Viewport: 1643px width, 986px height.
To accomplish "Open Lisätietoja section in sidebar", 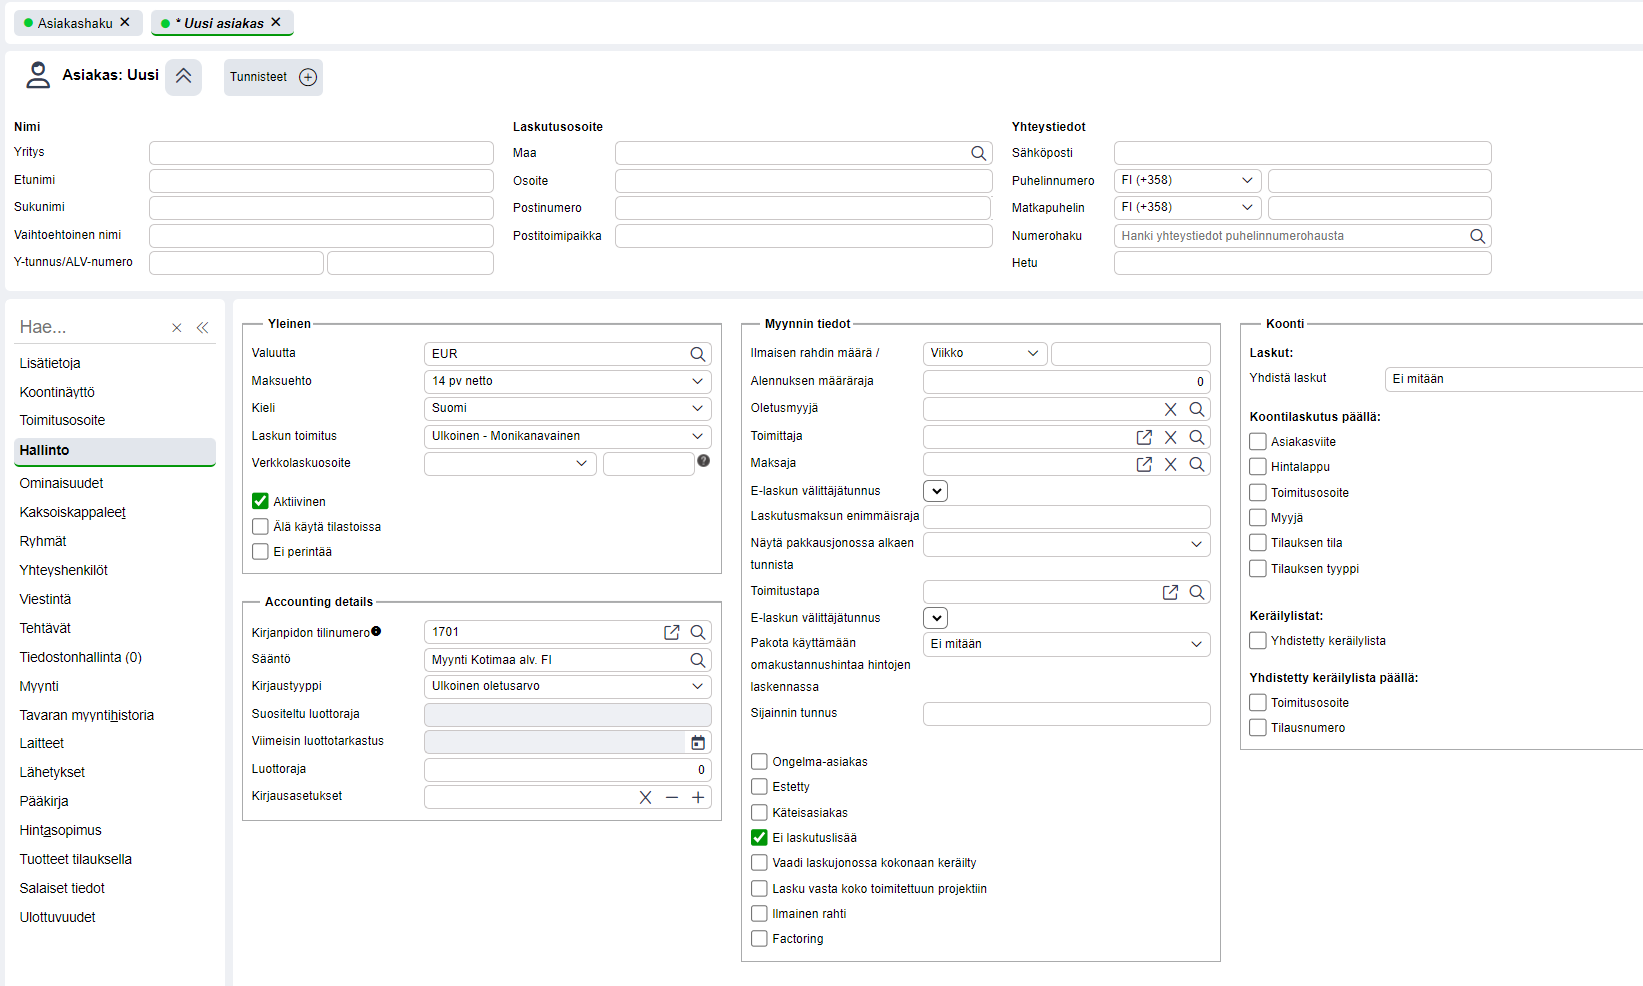I will 50,363.
